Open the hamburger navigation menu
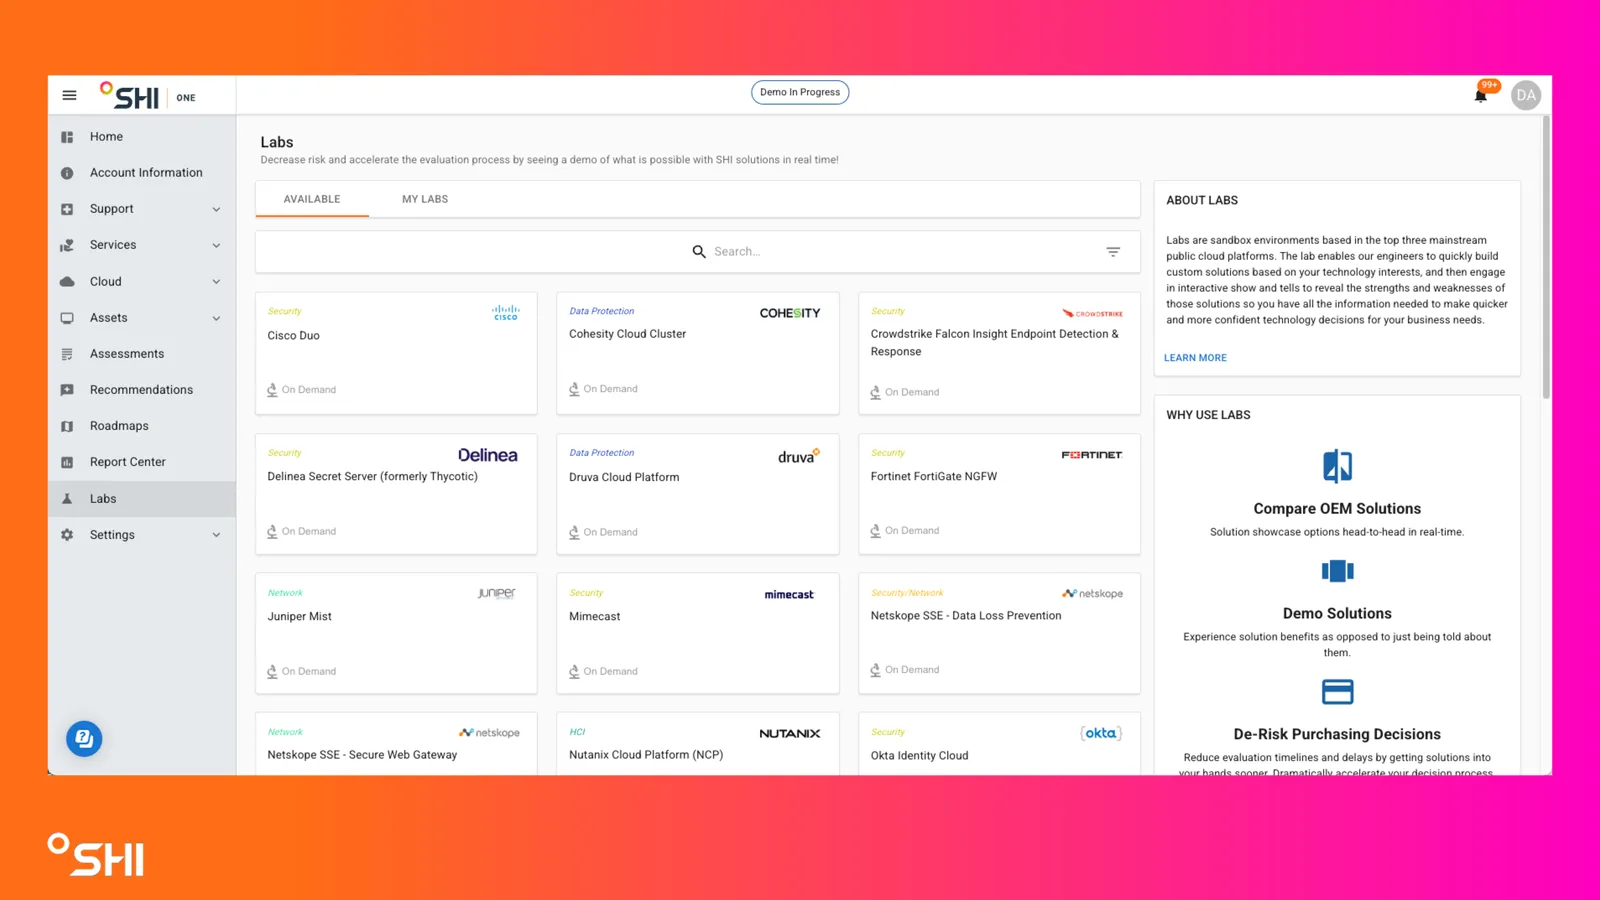The image size is (1600, 900). pos(69,95)
